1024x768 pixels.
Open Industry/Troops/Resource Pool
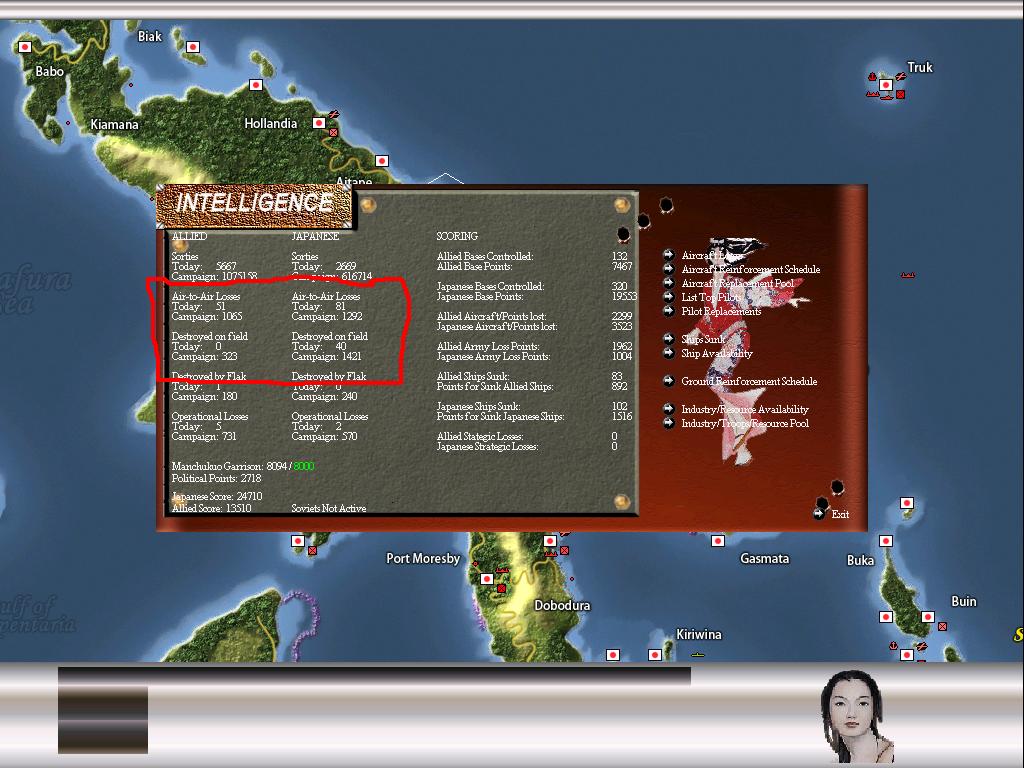point(745,423)
